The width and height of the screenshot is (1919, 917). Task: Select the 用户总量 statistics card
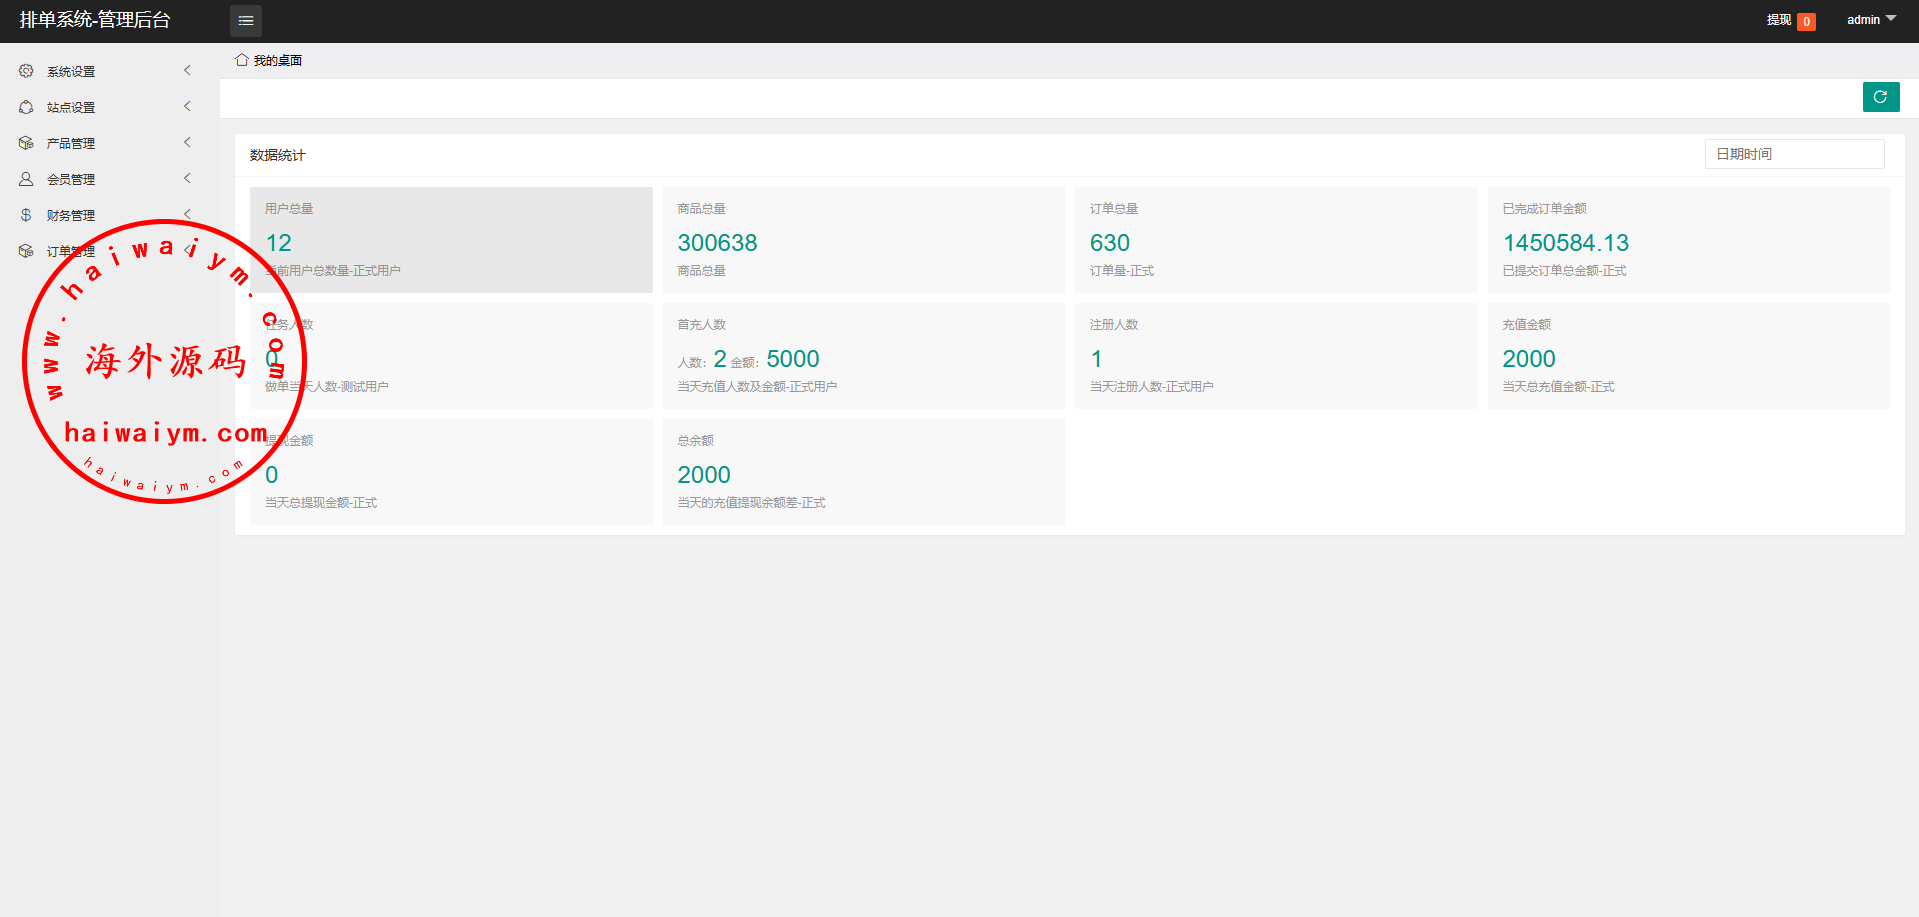451,240
